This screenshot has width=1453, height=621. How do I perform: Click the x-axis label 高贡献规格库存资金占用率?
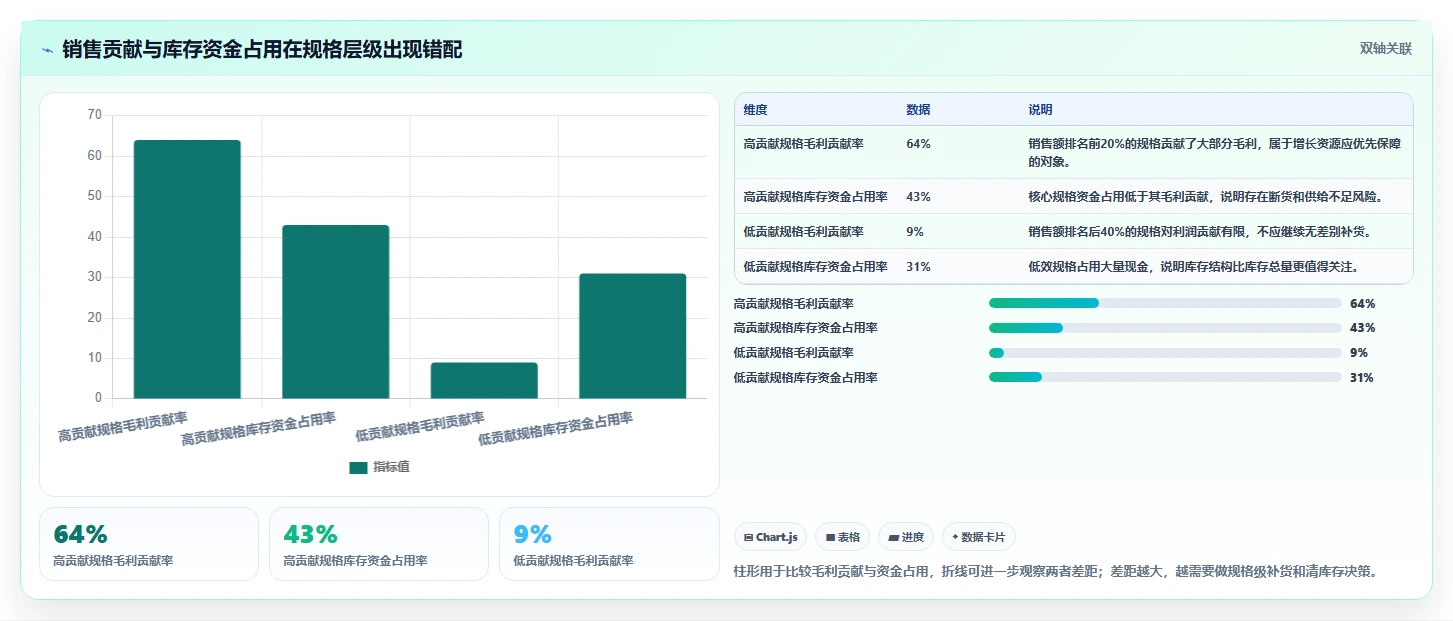[x=258, y=428]
